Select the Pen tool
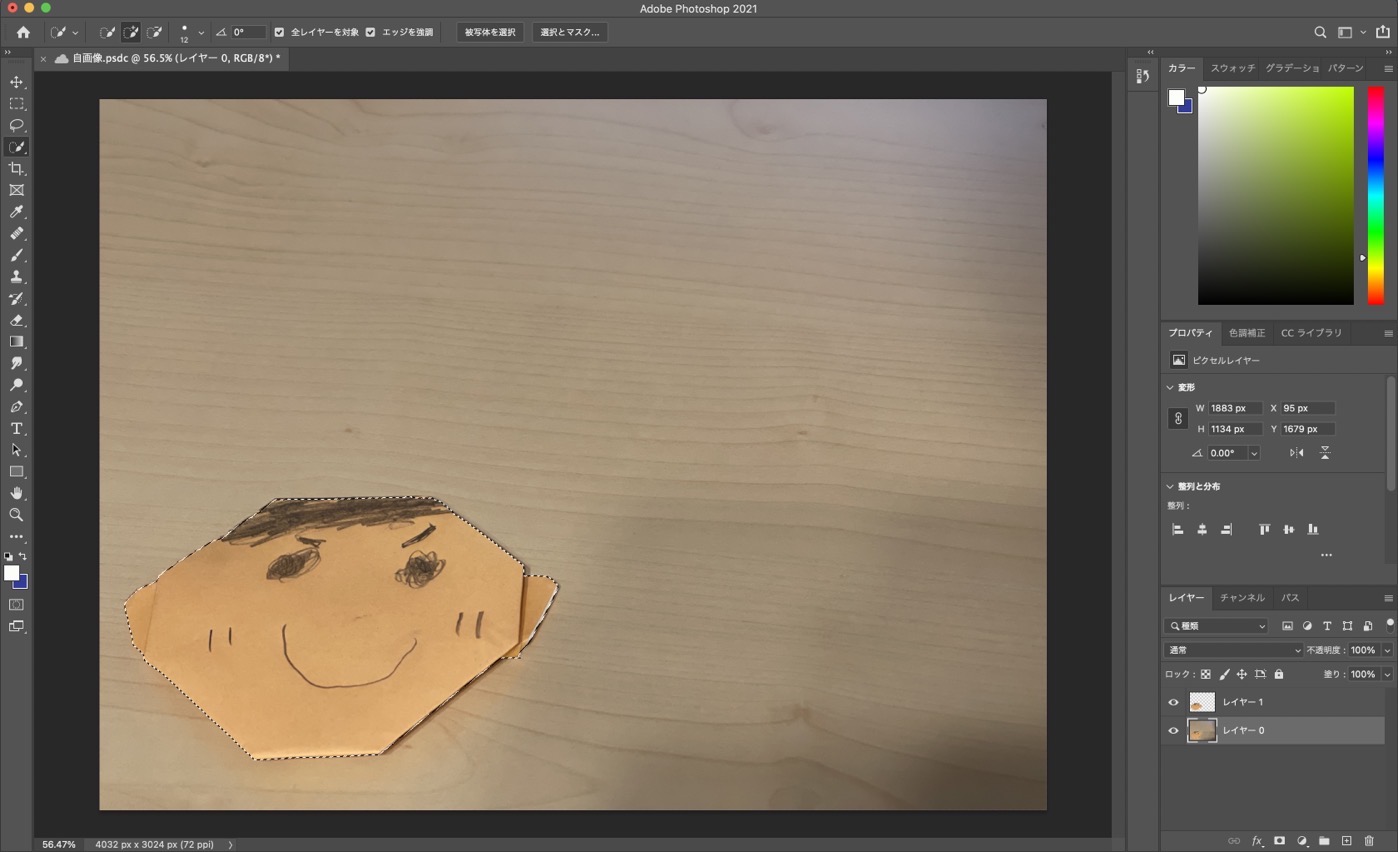Image resolution: width=1398 pixels, height=852 pixels. [x=16, y=407]
